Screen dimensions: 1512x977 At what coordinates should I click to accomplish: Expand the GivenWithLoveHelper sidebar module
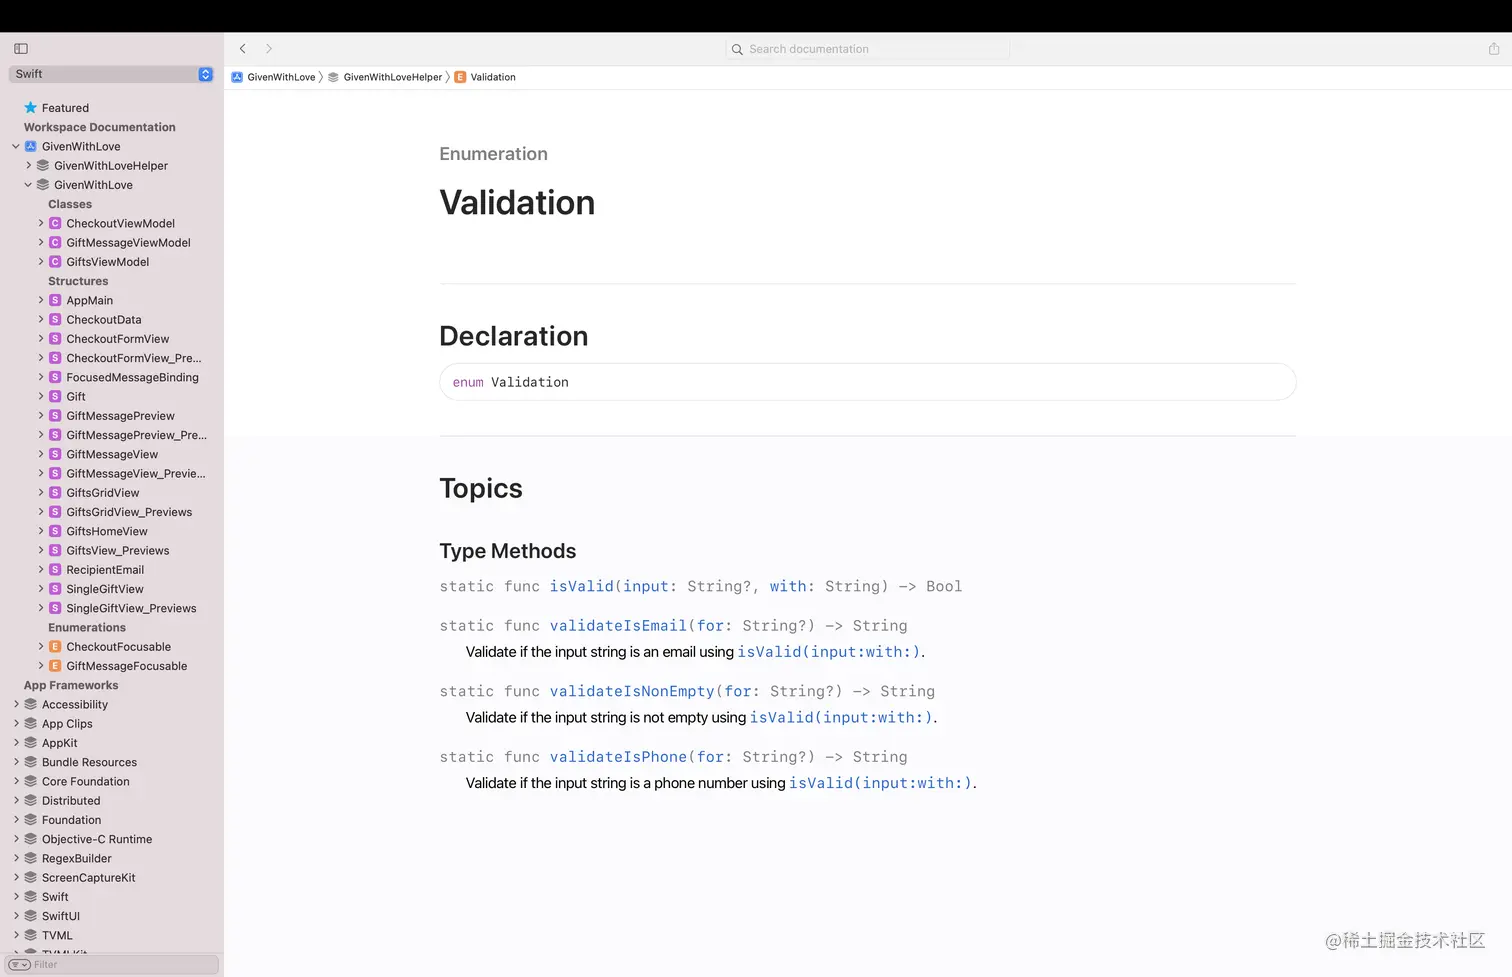(x=28, y=166)
